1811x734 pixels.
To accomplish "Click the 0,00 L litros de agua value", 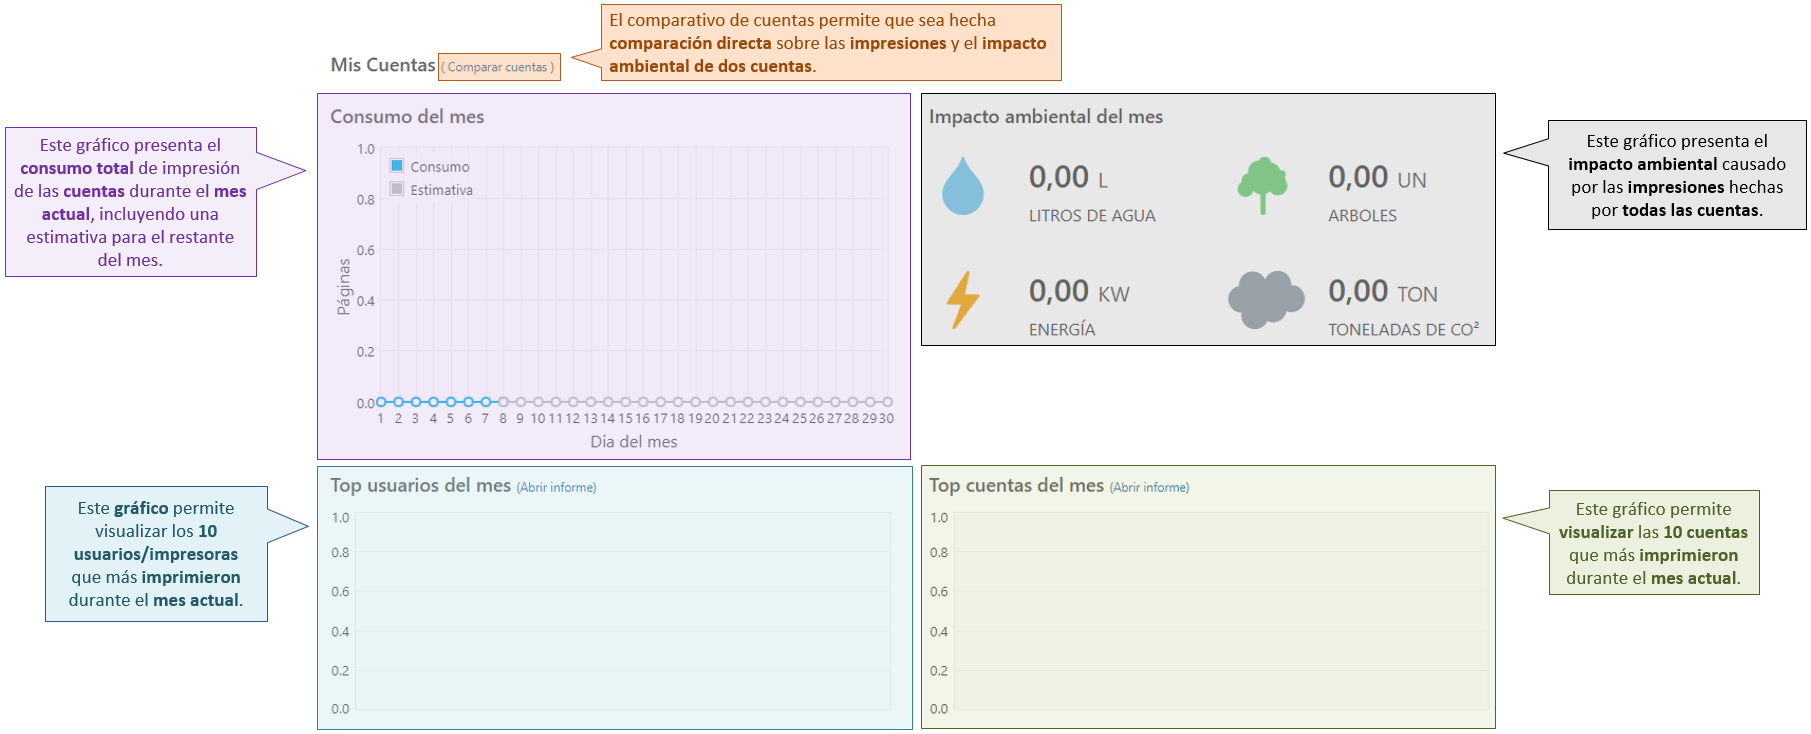I will pyautogui.click(x=1067, y=178).
